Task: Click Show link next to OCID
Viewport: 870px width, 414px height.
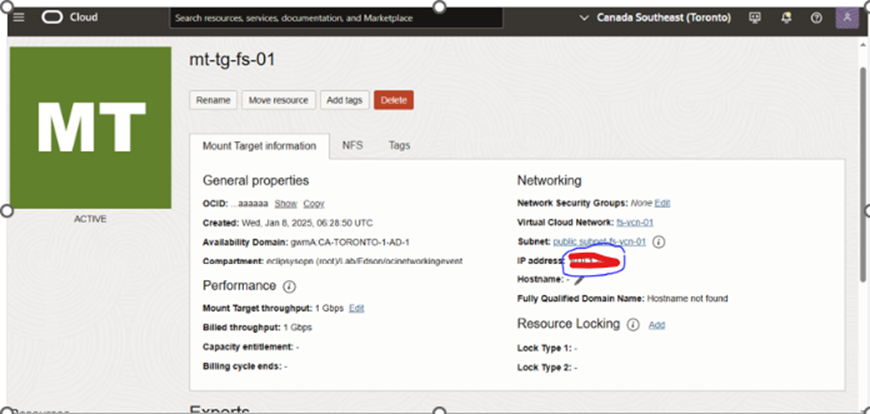Action: (x=286, y=203)
